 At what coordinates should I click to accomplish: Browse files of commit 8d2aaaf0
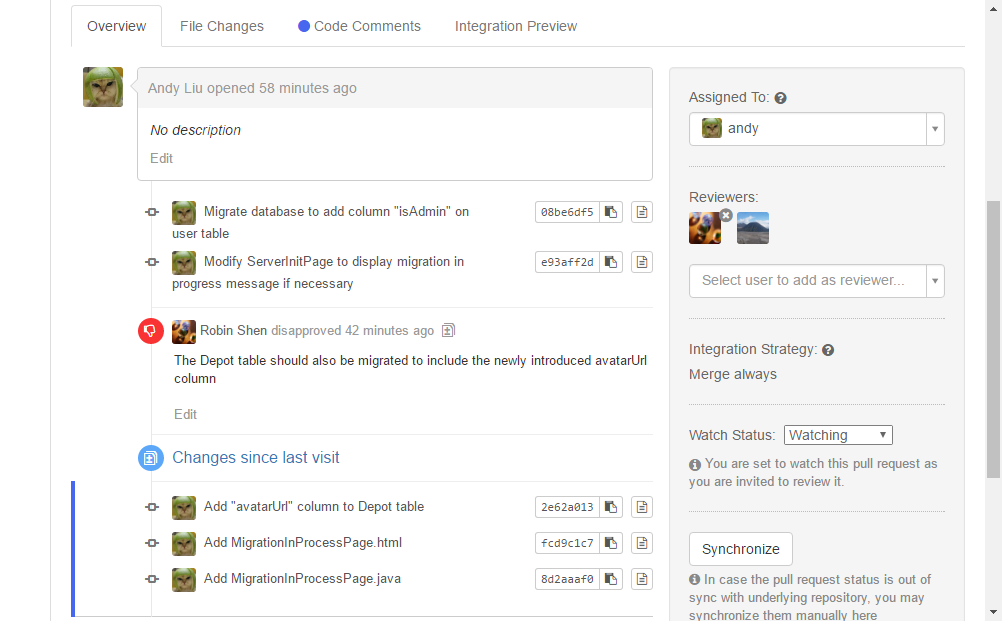coord(642,579)
